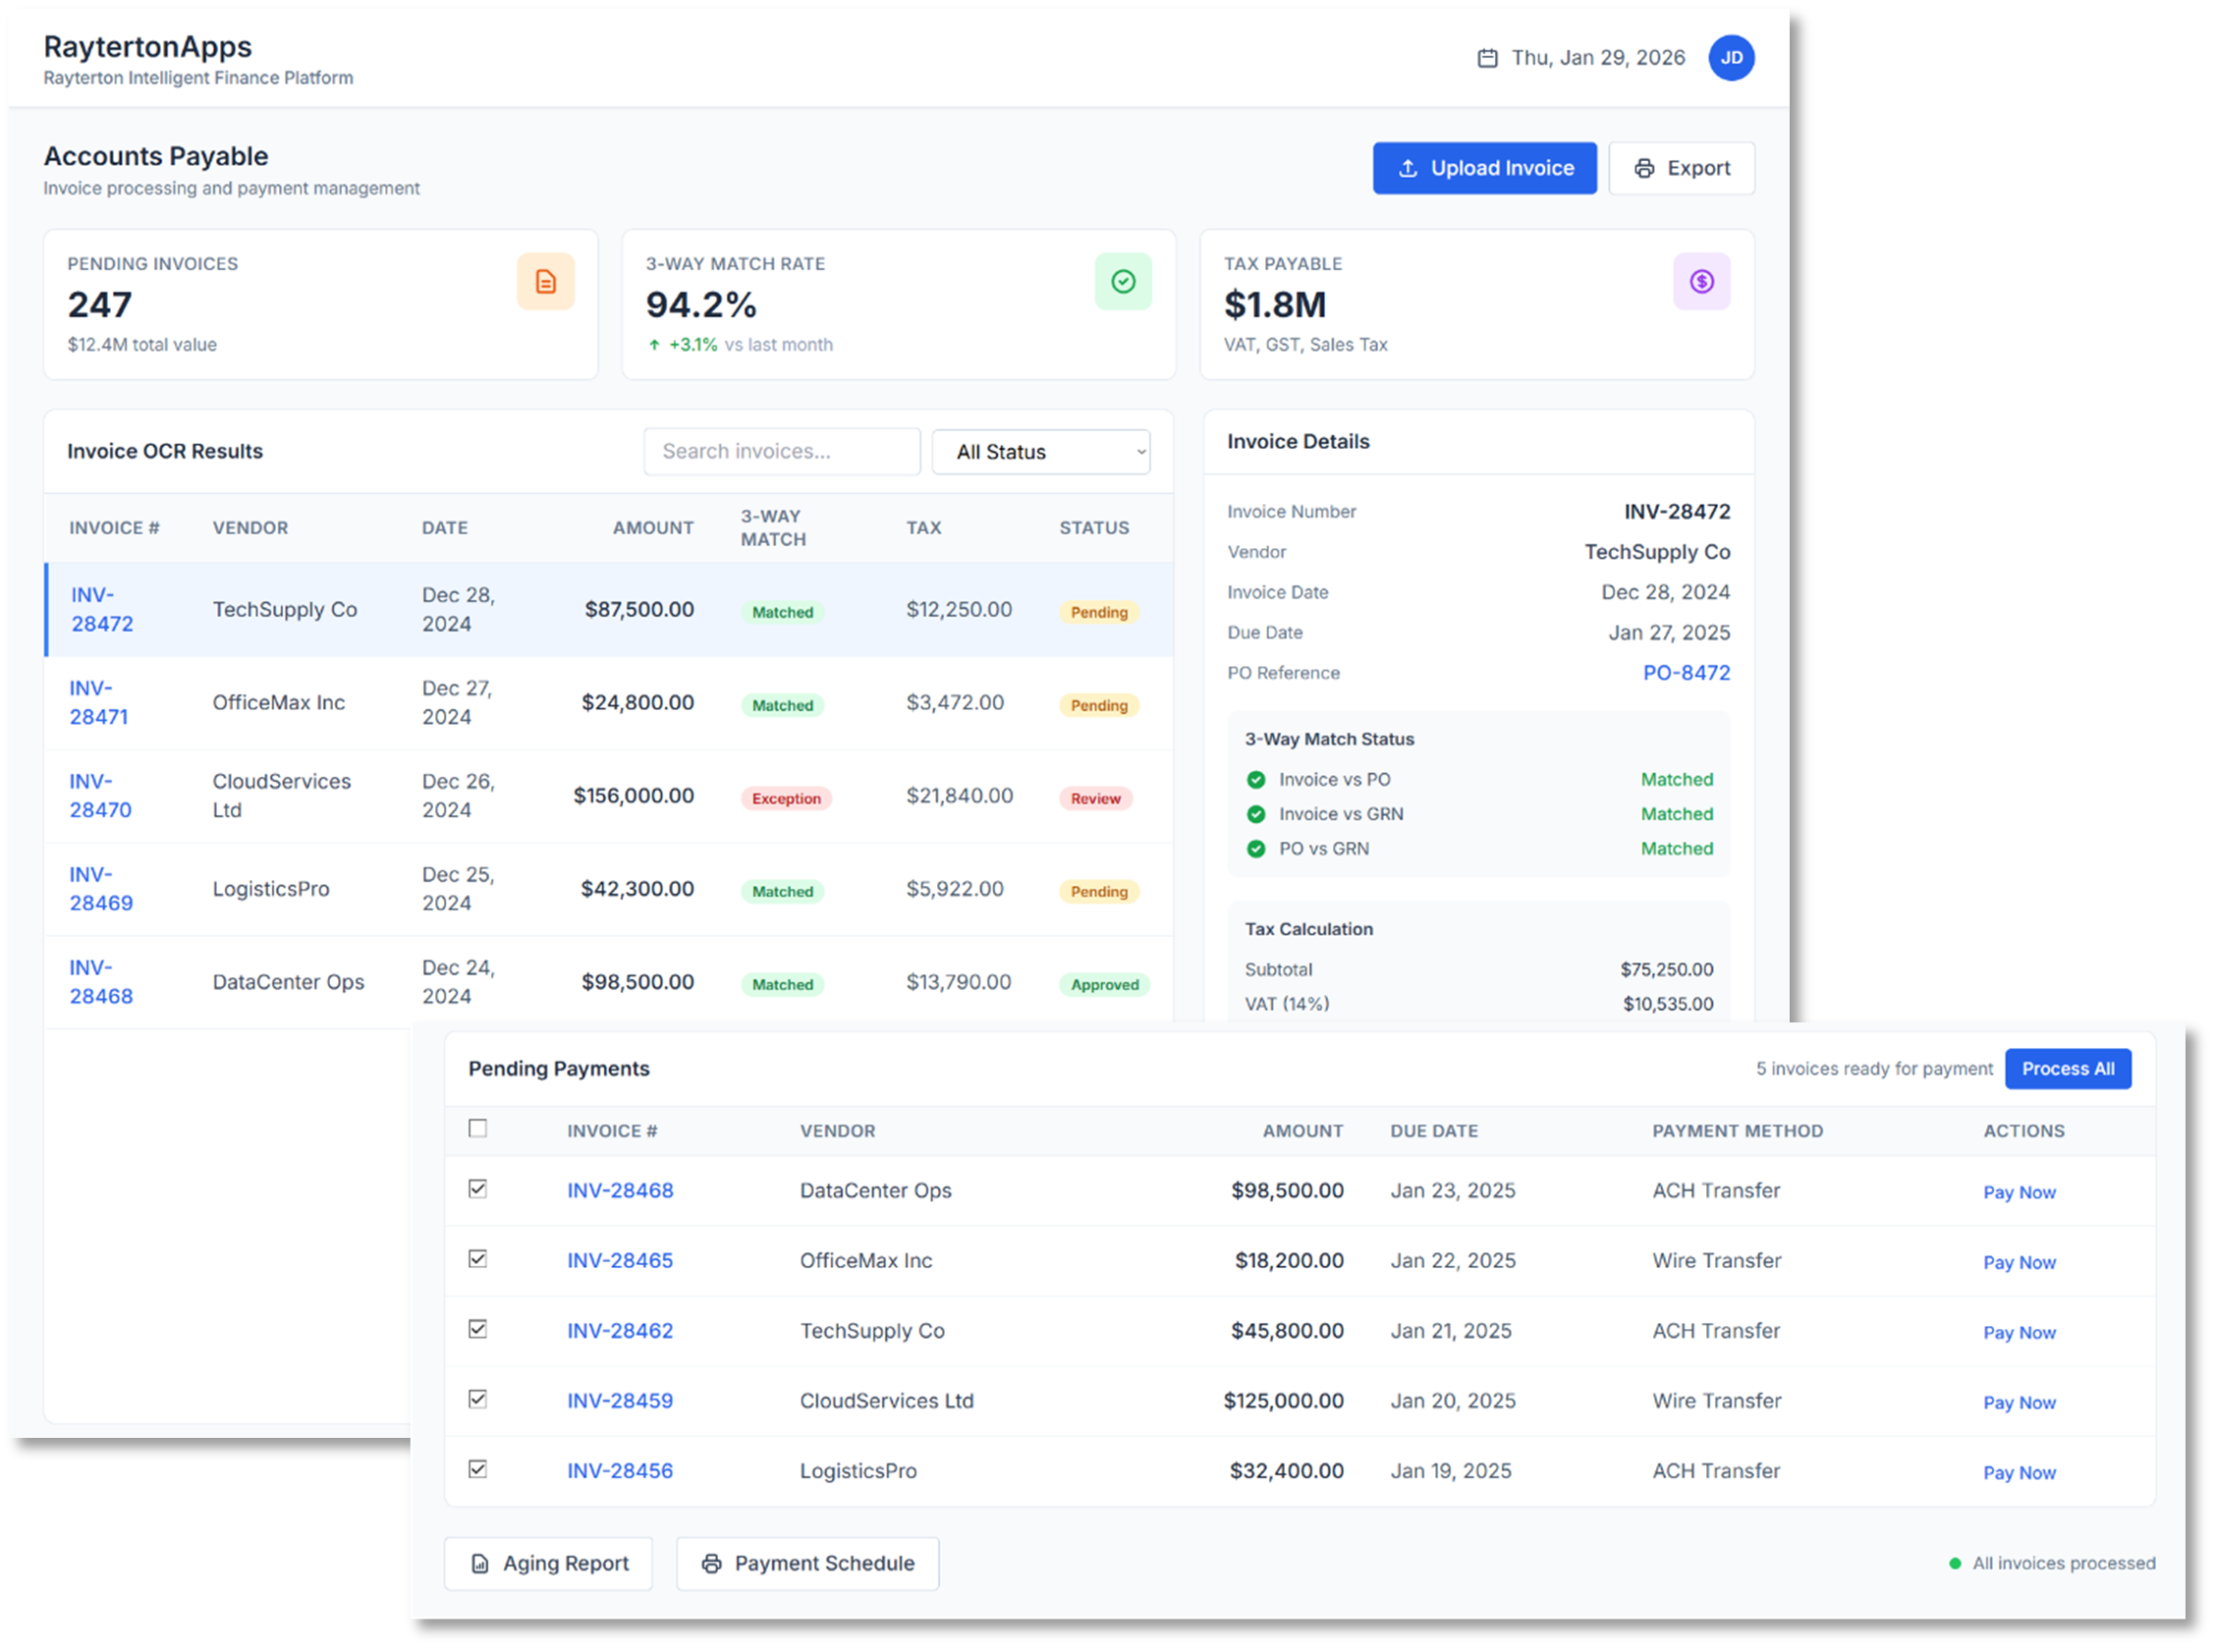Click the orange document icon on Pending Invoices card
This screenshot has width=2214, height=1652.
pyautogui.click(x=545, y=281)
